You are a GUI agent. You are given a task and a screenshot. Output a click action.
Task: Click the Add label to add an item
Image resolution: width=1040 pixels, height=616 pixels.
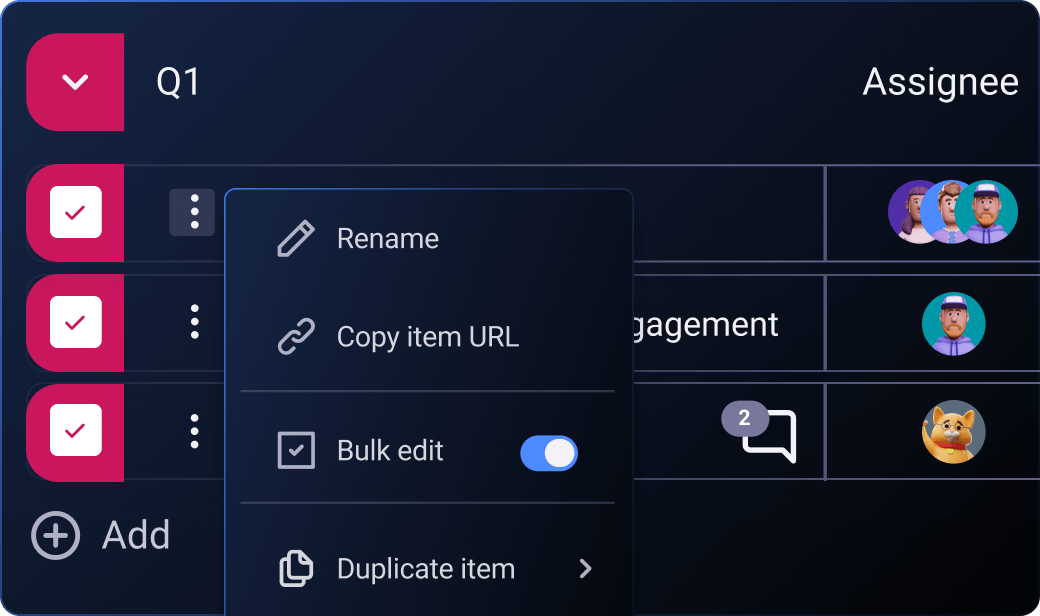(136, 536)
